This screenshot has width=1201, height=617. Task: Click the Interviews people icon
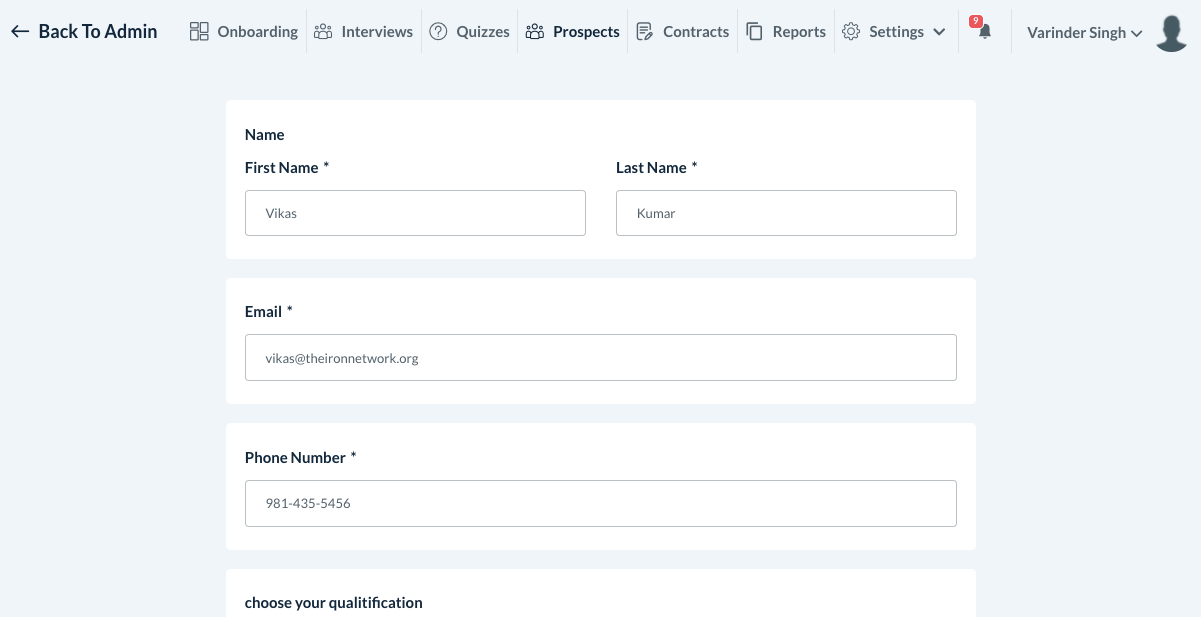[323, 32]
